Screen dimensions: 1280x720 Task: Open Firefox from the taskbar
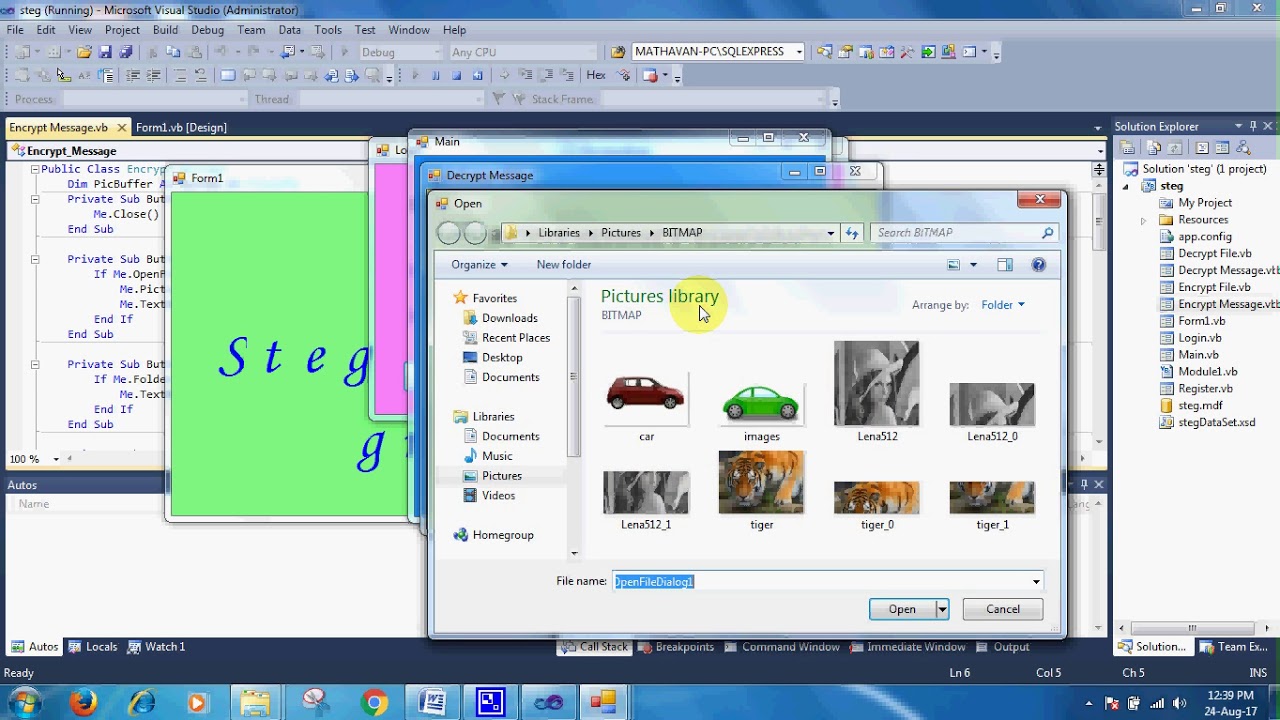click(x=84, y=702)
